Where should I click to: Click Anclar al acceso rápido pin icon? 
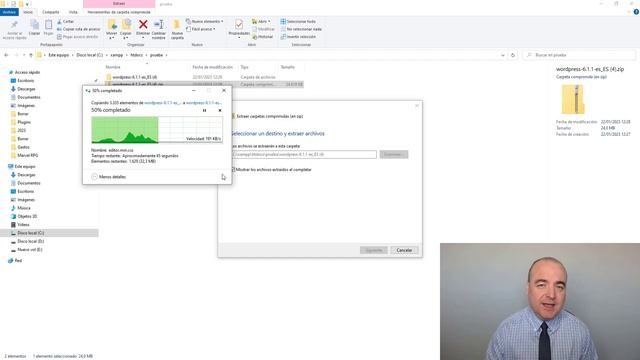(x=14, y=25)
